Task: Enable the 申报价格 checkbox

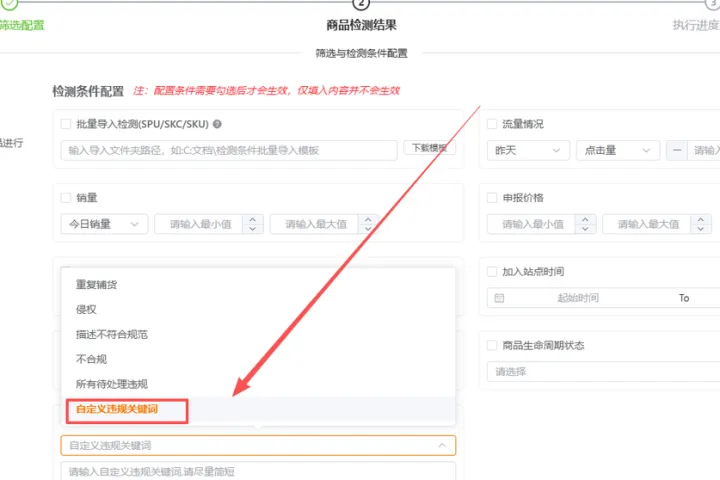Action: click(492, 198)
